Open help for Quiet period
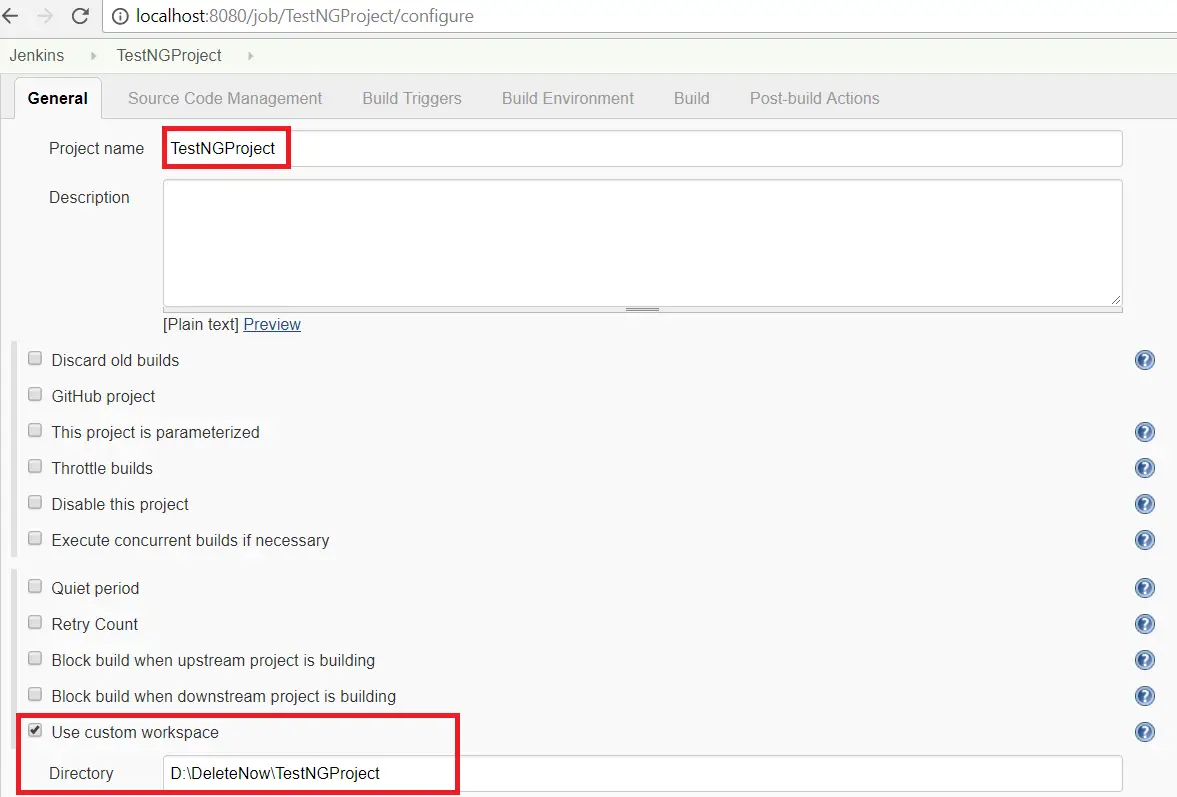Image resolution: width=1177 pixels, height=797 pixels. click(x=1145, y=588)
